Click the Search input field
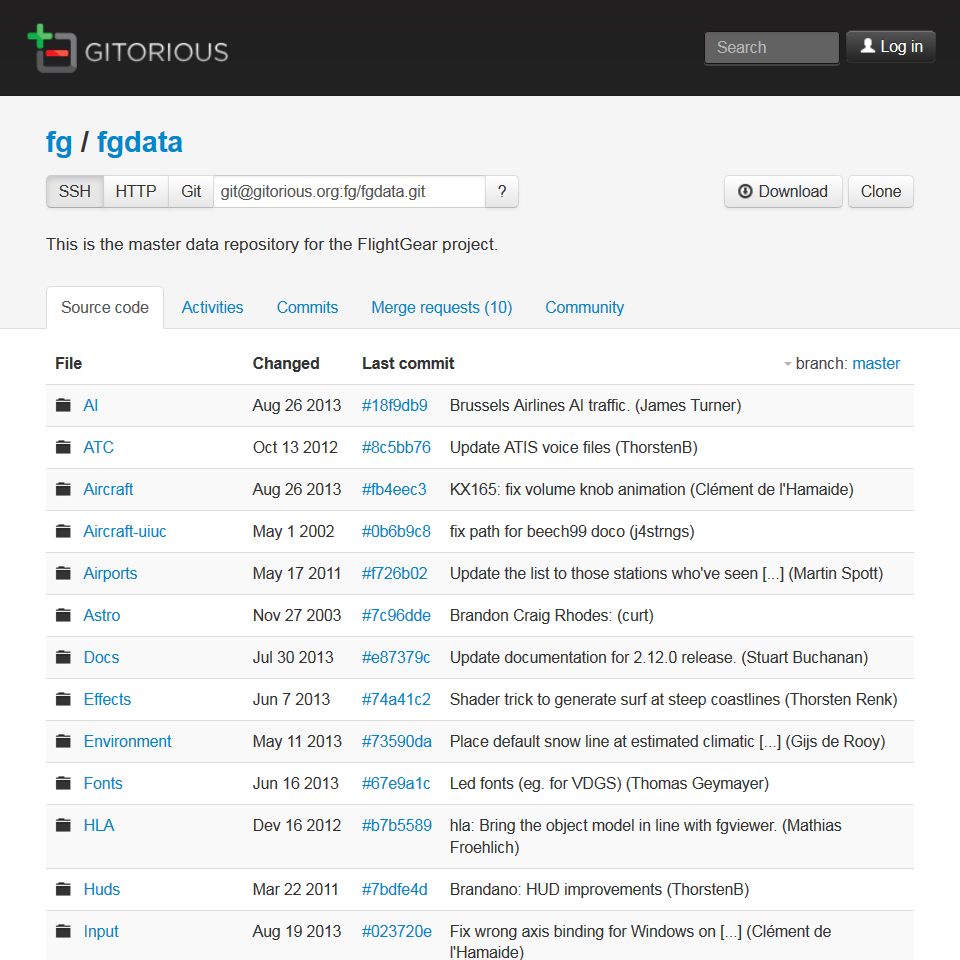 [771, 48]
